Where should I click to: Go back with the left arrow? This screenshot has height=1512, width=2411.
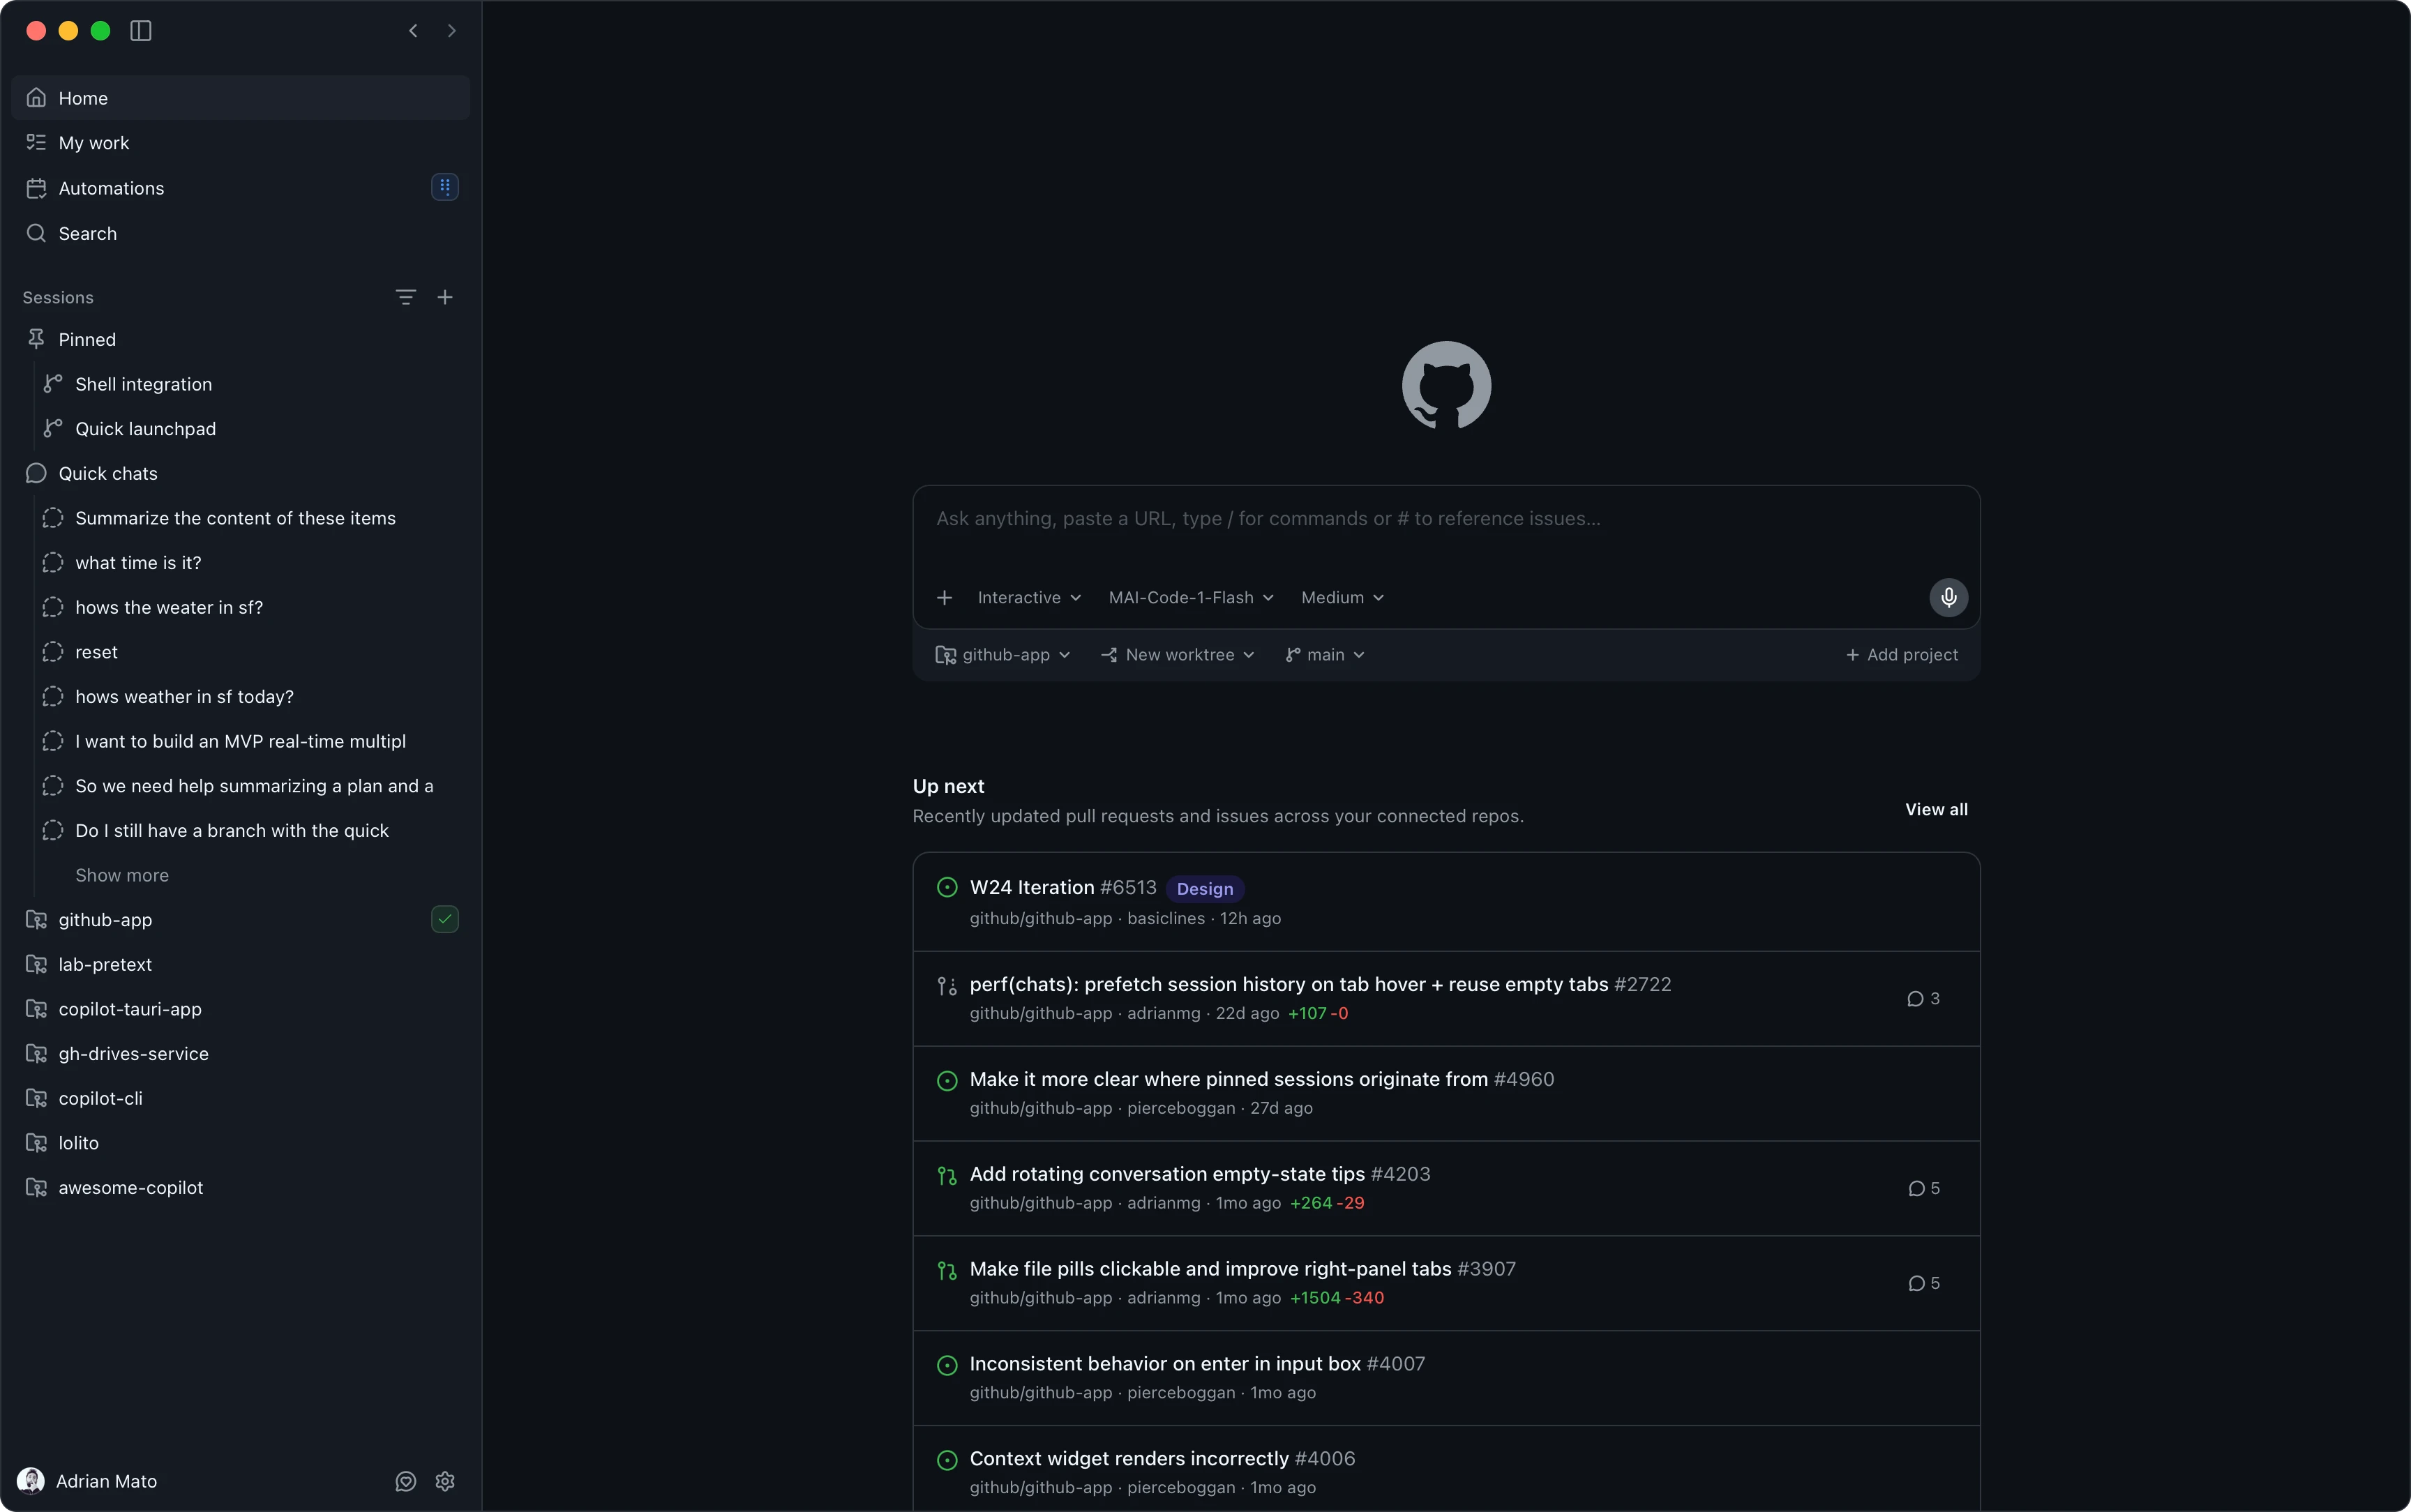coord(413,31)
